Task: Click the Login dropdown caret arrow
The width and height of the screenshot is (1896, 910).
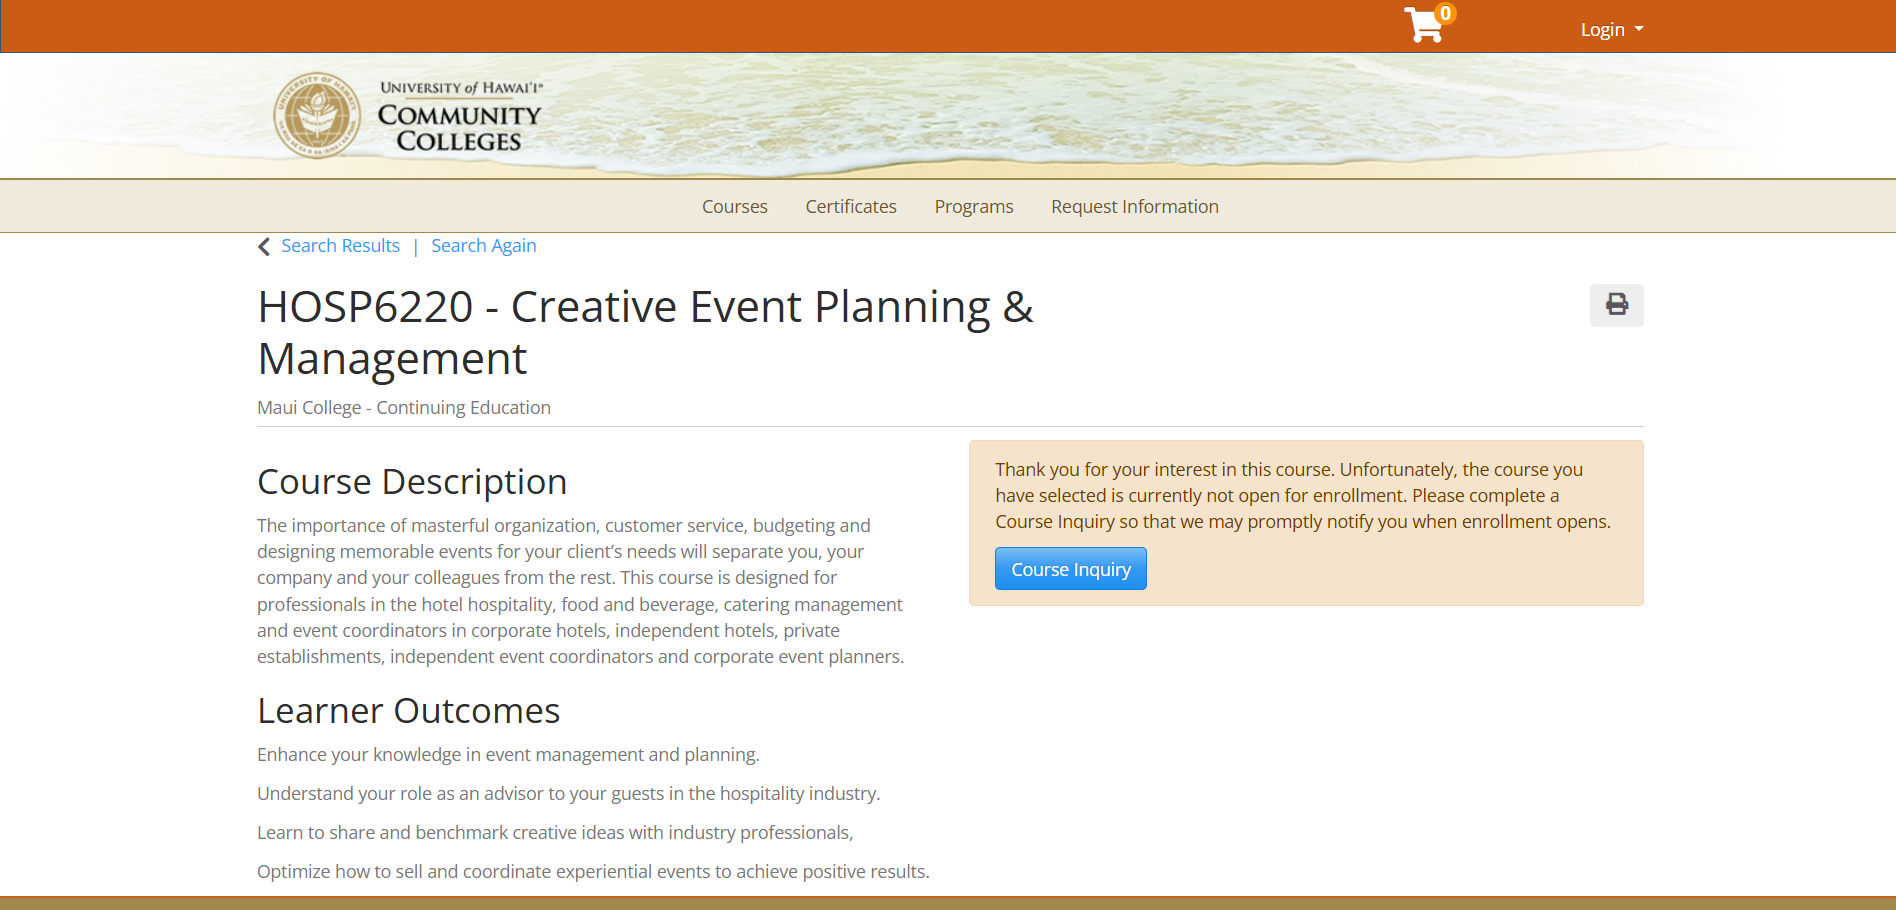Action: (x=1638, y=29)
